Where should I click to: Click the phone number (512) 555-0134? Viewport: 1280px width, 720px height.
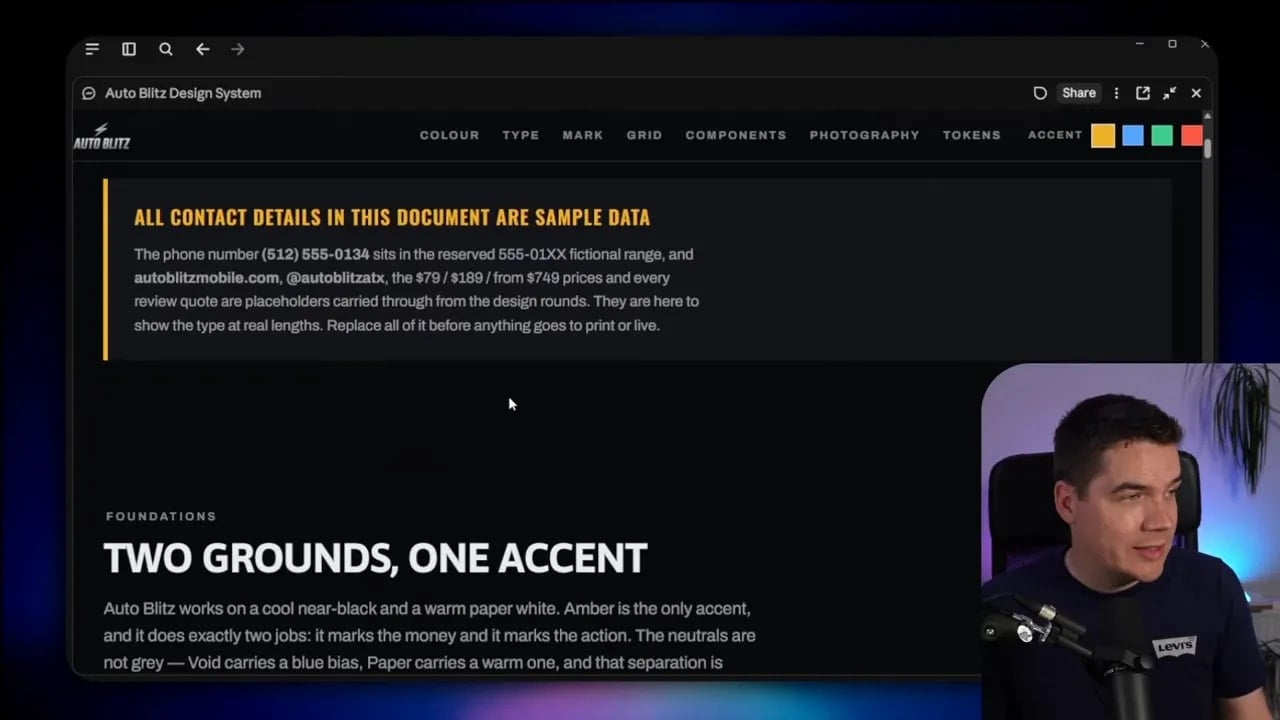(x=315, y=254)
